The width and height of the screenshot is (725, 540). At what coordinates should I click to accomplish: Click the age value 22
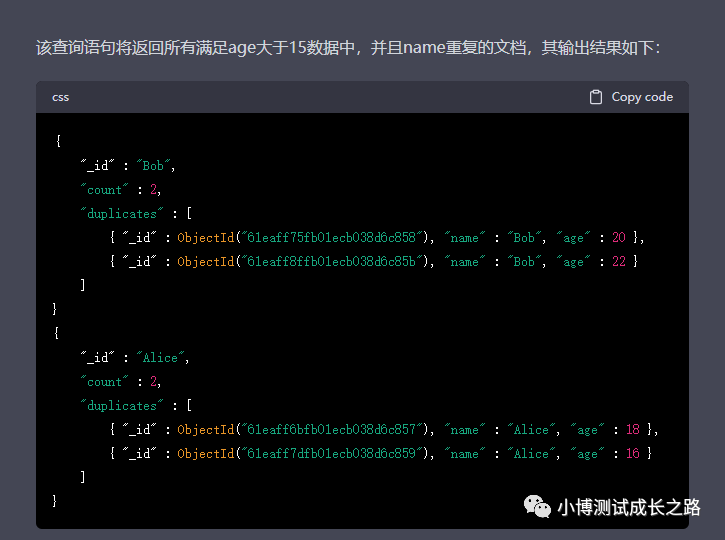pyautogui.click(x=619, y=262)
